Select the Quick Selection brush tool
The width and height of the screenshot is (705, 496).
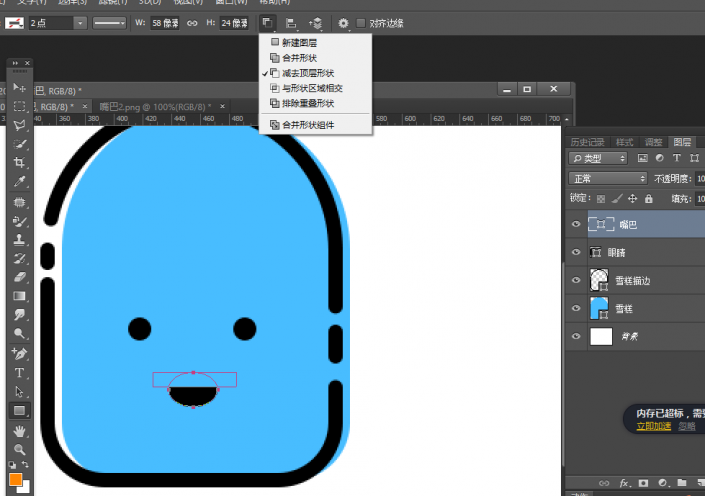coord(19,144)
